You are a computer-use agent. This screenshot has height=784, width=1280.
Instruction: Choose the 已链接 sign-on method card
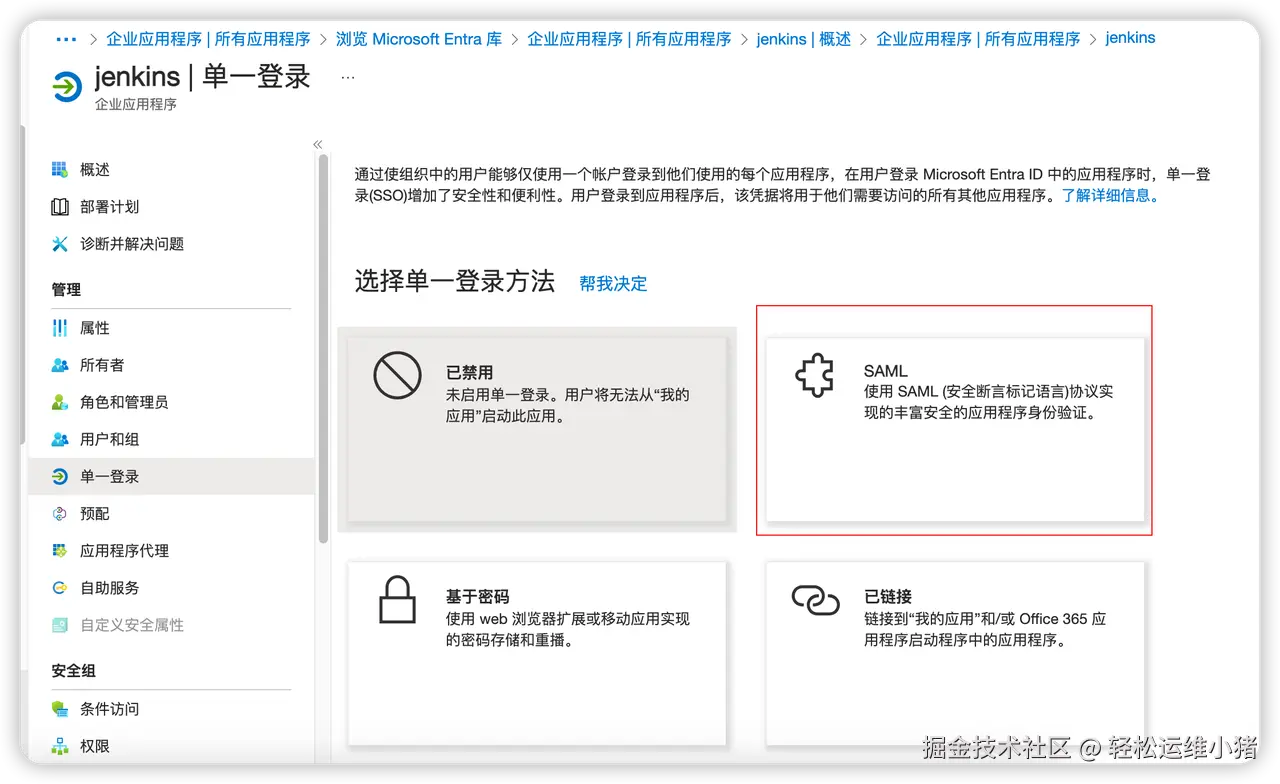[x=954, y=654]
